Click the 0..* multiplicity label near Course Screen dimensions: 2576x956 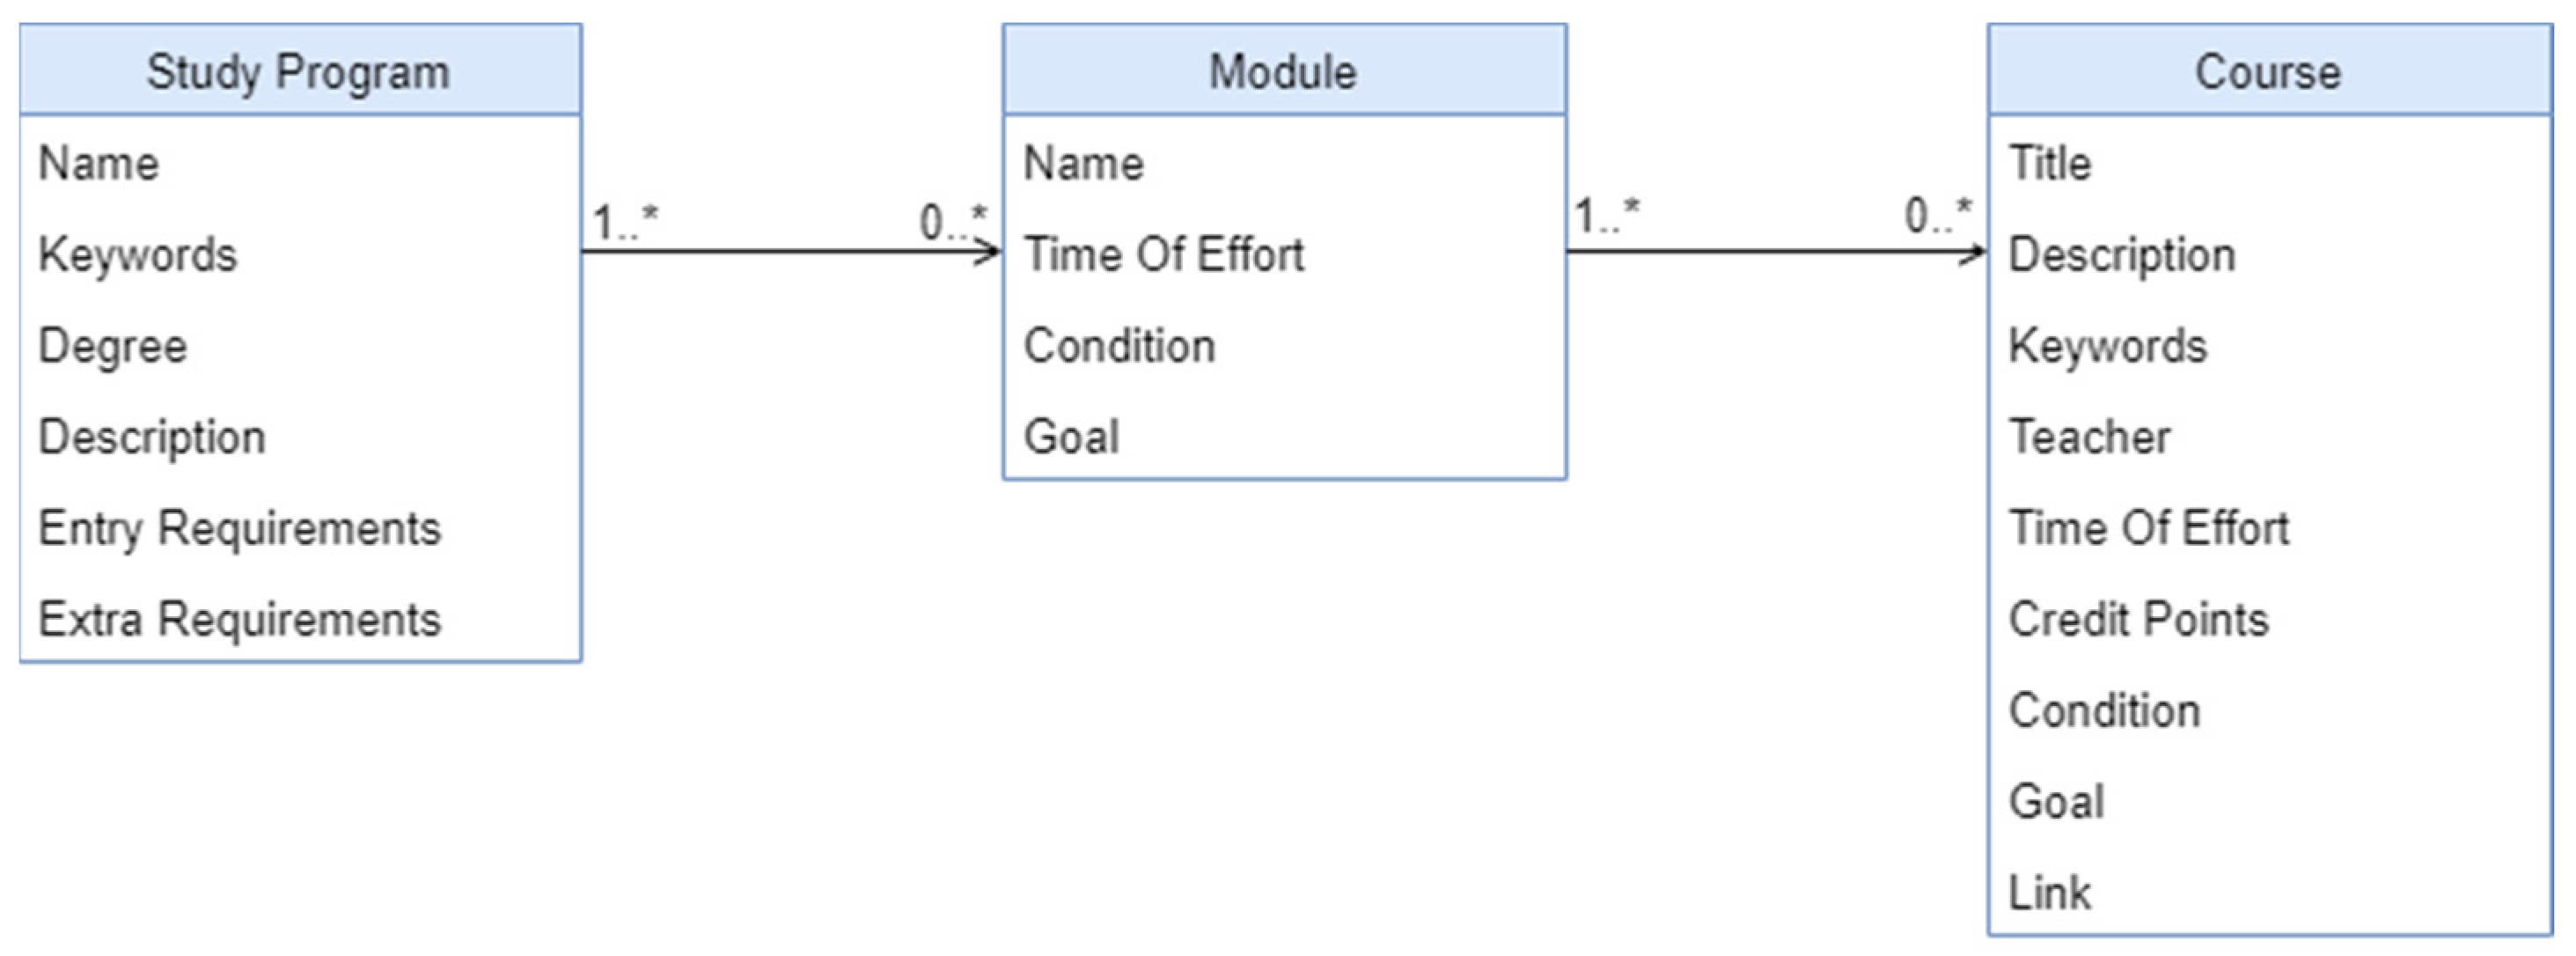coord(1937,215)
